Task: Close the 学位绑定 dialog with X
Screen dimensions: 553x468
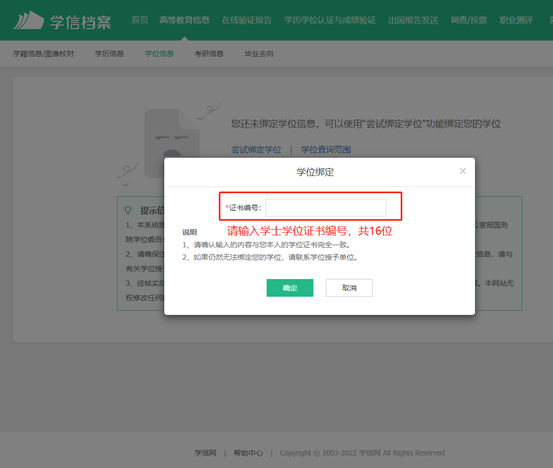Action: pos(463,171)
